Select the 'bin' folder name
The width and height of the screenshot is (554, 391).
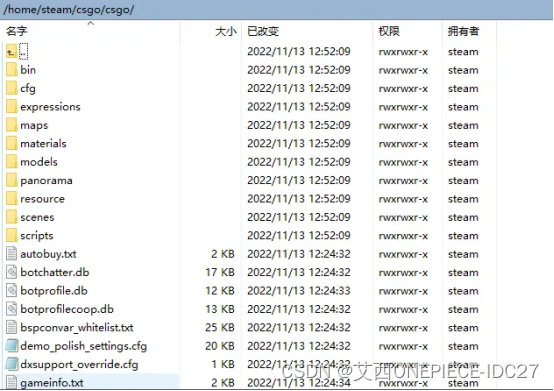pyautogui.click(x=28, y=70)
